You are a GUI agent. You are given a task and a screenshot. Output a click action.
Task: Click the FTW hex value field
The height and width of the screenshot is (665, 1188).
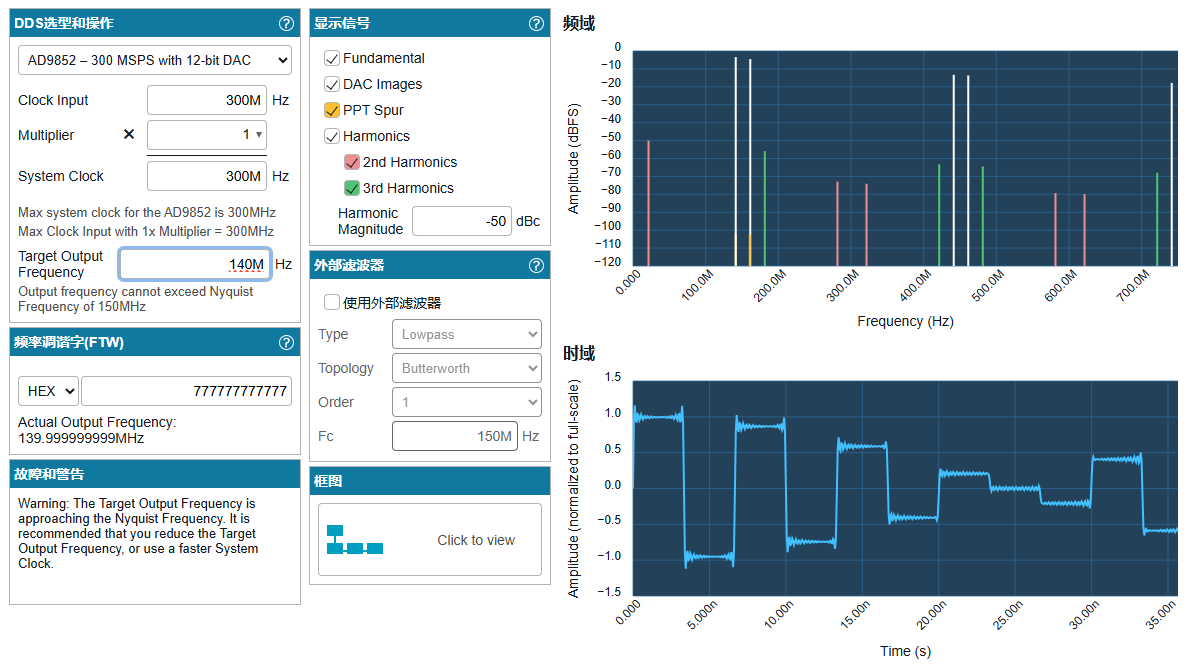(186, 391)
